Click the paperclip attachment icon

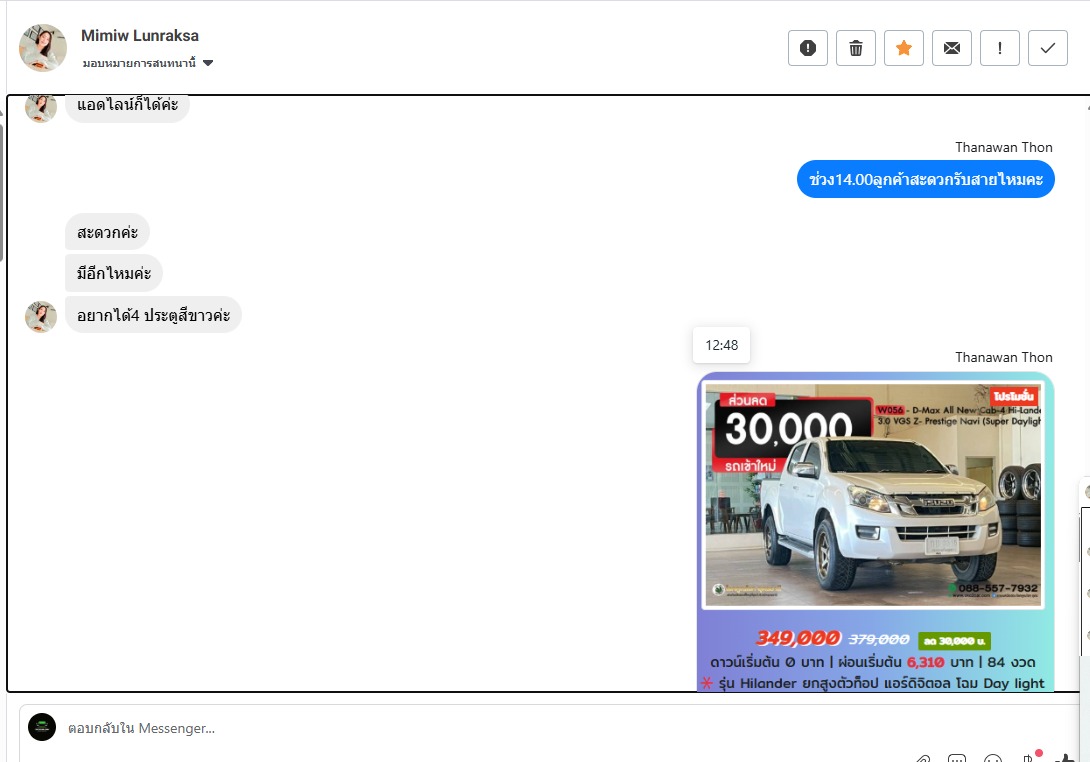click(x=922, y=758)
